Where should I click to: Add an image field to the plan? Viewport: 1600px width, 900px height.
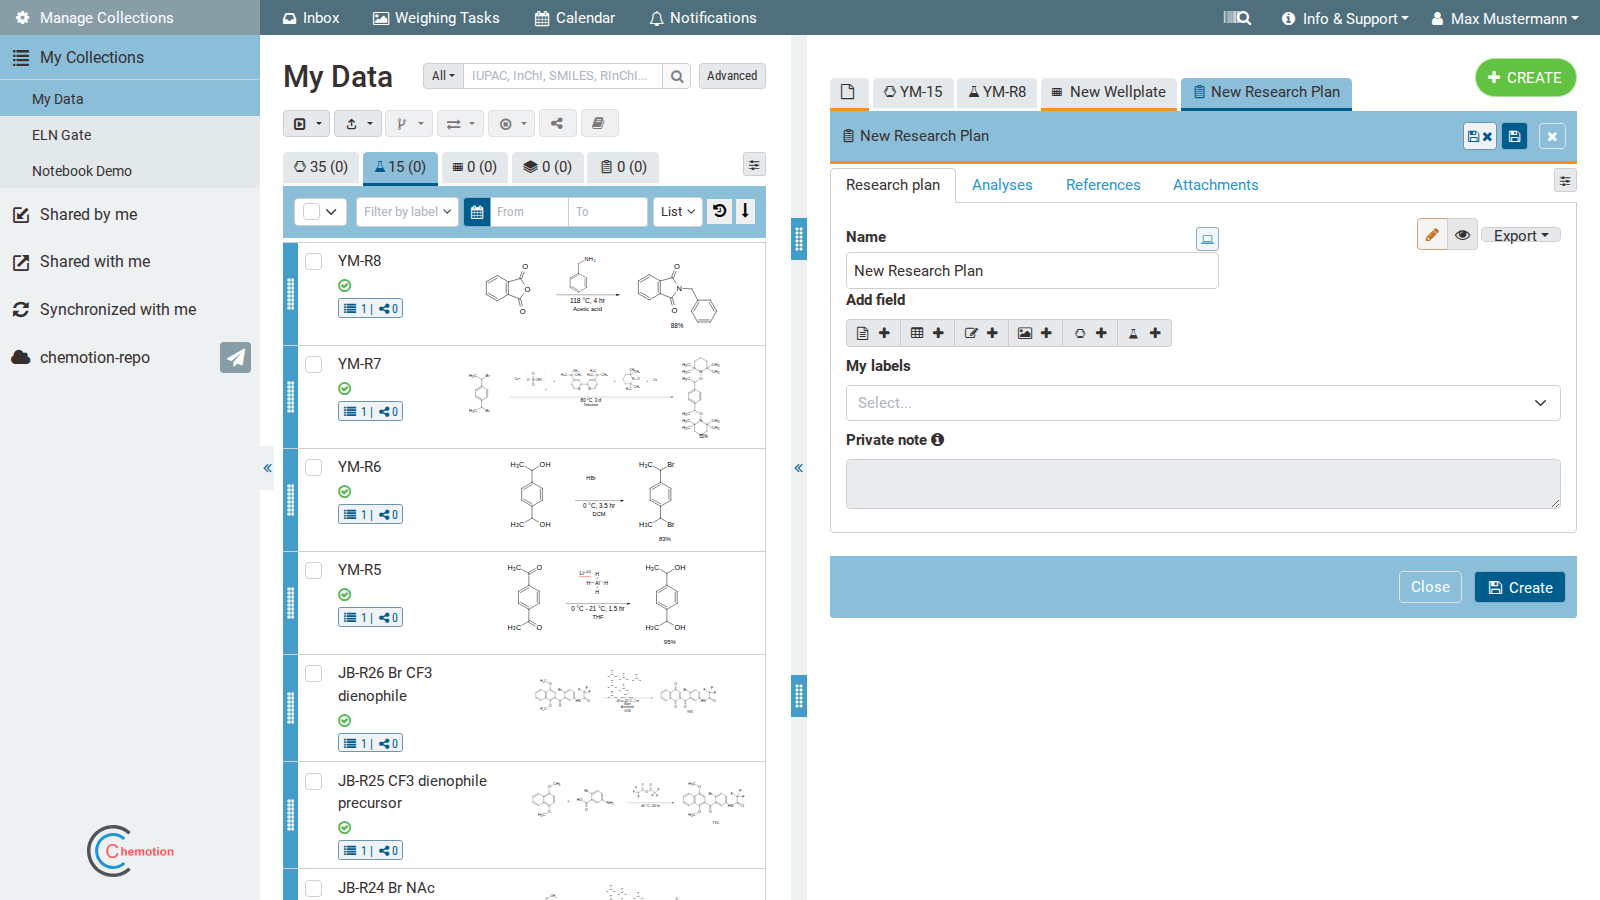coord(1035,333)
